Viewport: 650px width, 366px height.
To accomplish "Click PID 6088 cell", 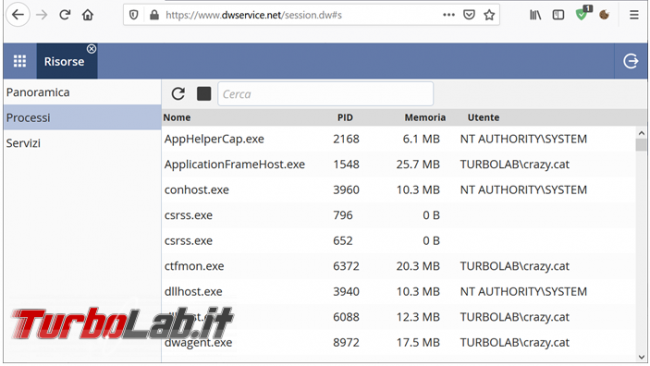I will coord(346,317).
